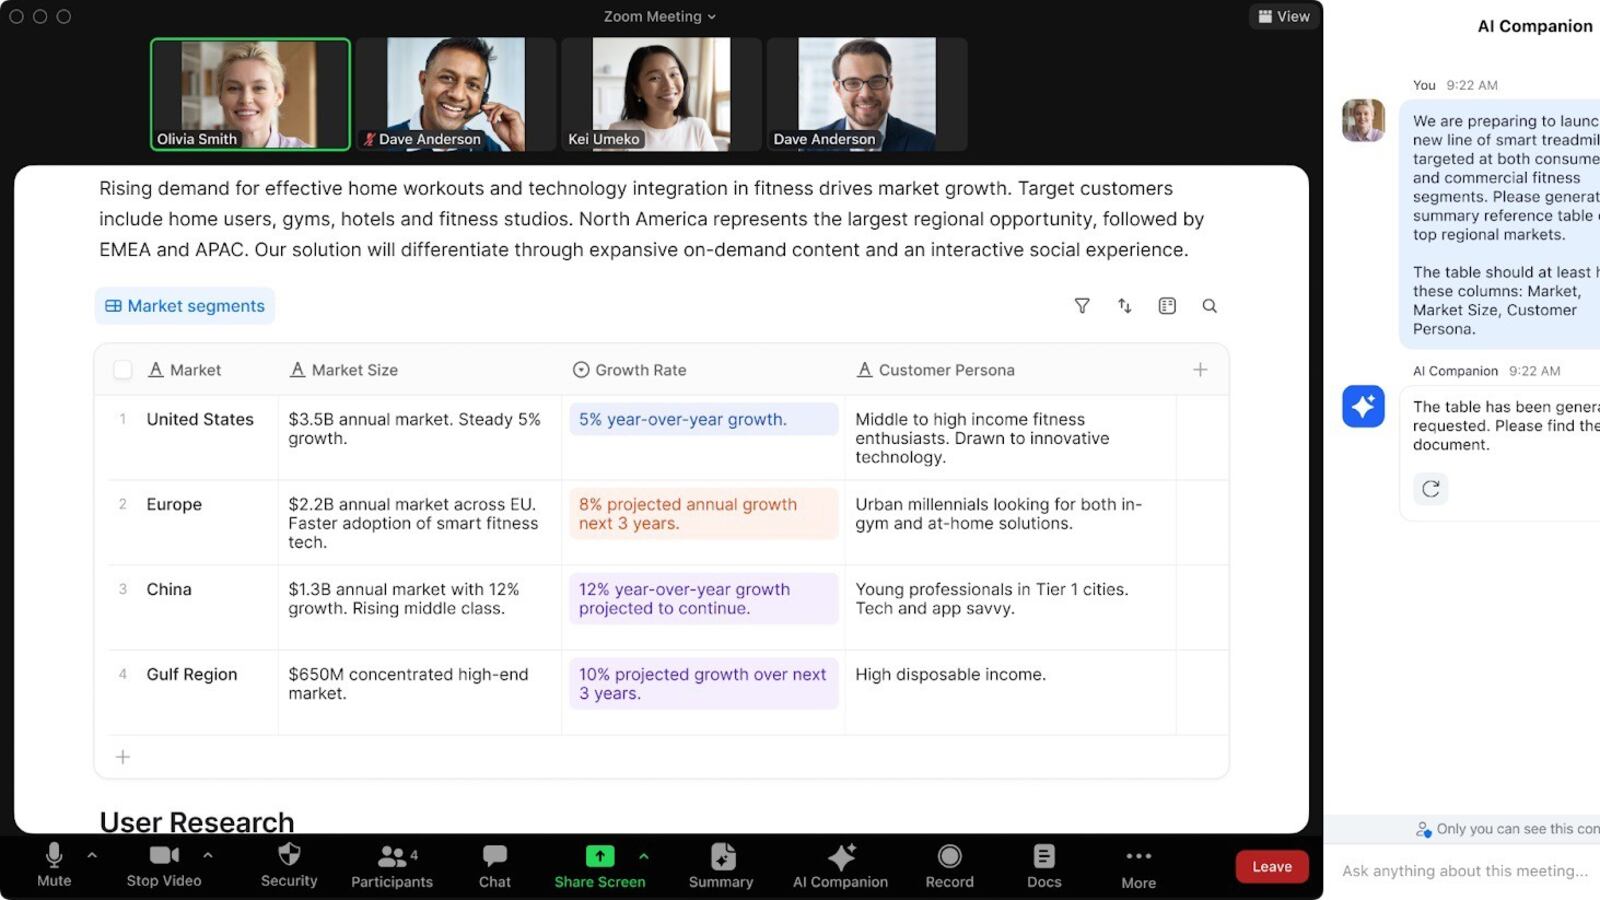Viewport: 1600px width, 900px height.
Task: Click the filter icon above the table
Action: (x=1082, y=306)
